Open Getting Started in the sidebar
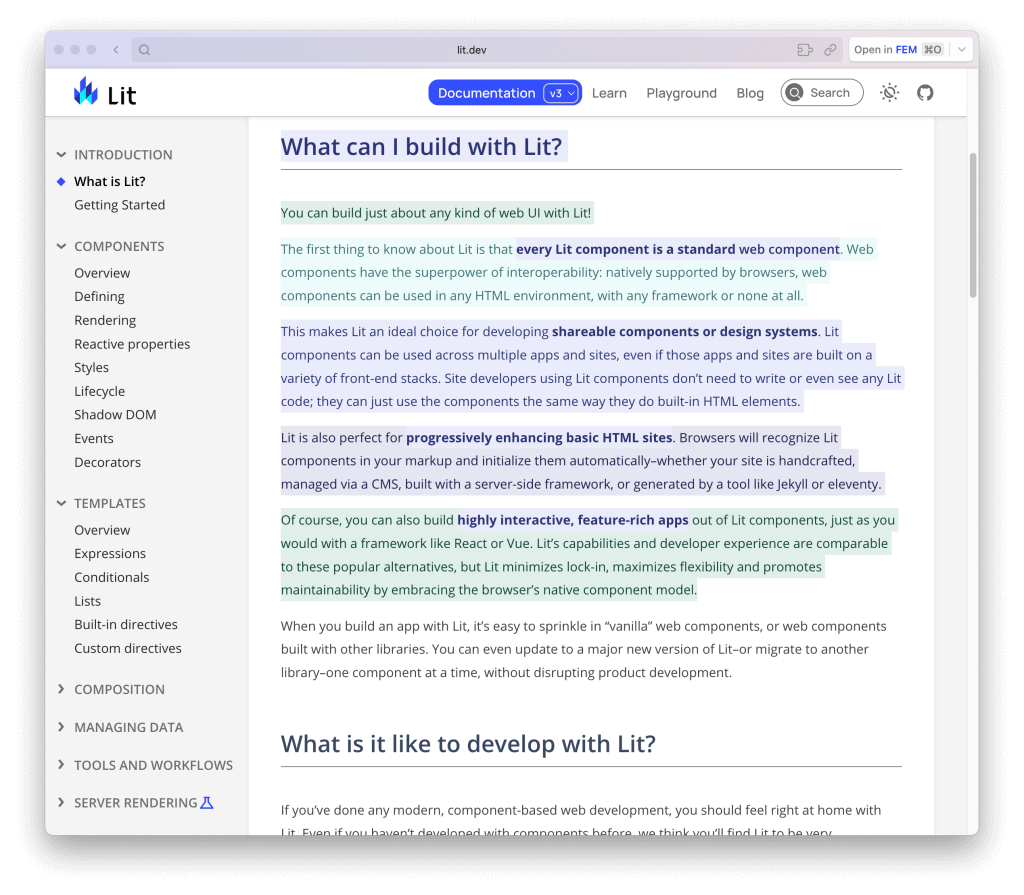 click(x=120, y=205)
